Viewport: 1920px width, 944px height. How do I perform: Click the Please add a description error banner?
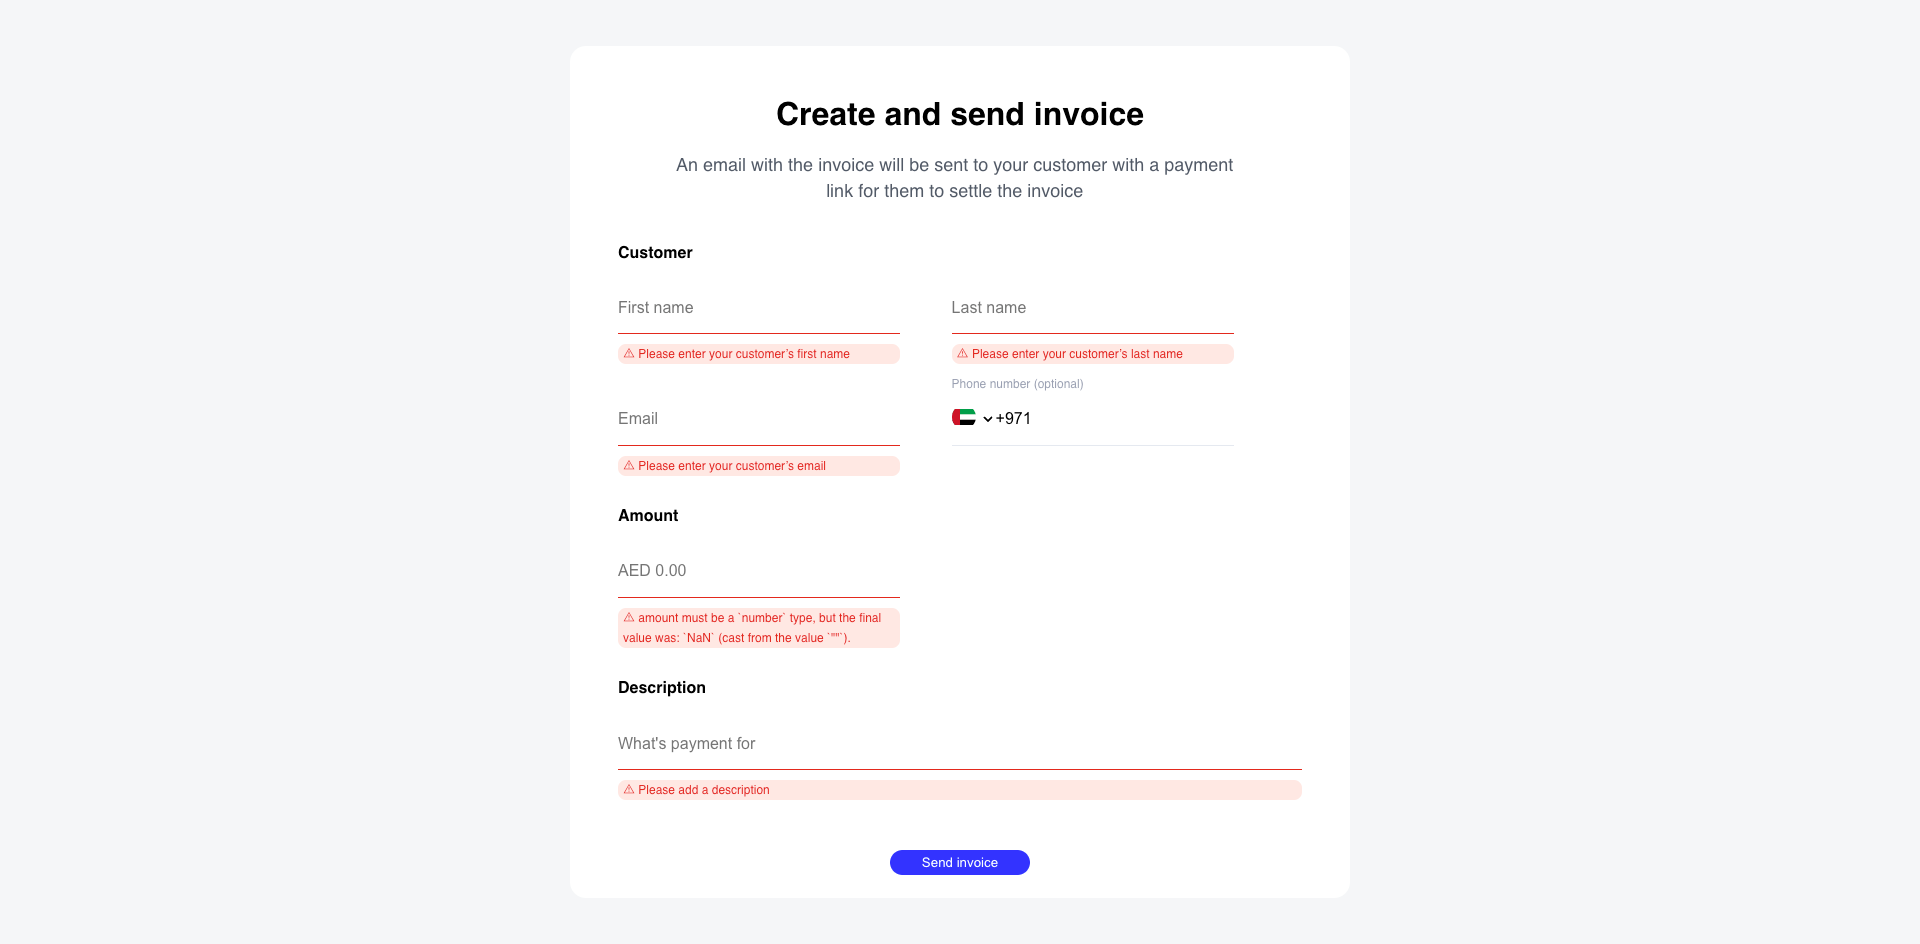pos(959,790)
